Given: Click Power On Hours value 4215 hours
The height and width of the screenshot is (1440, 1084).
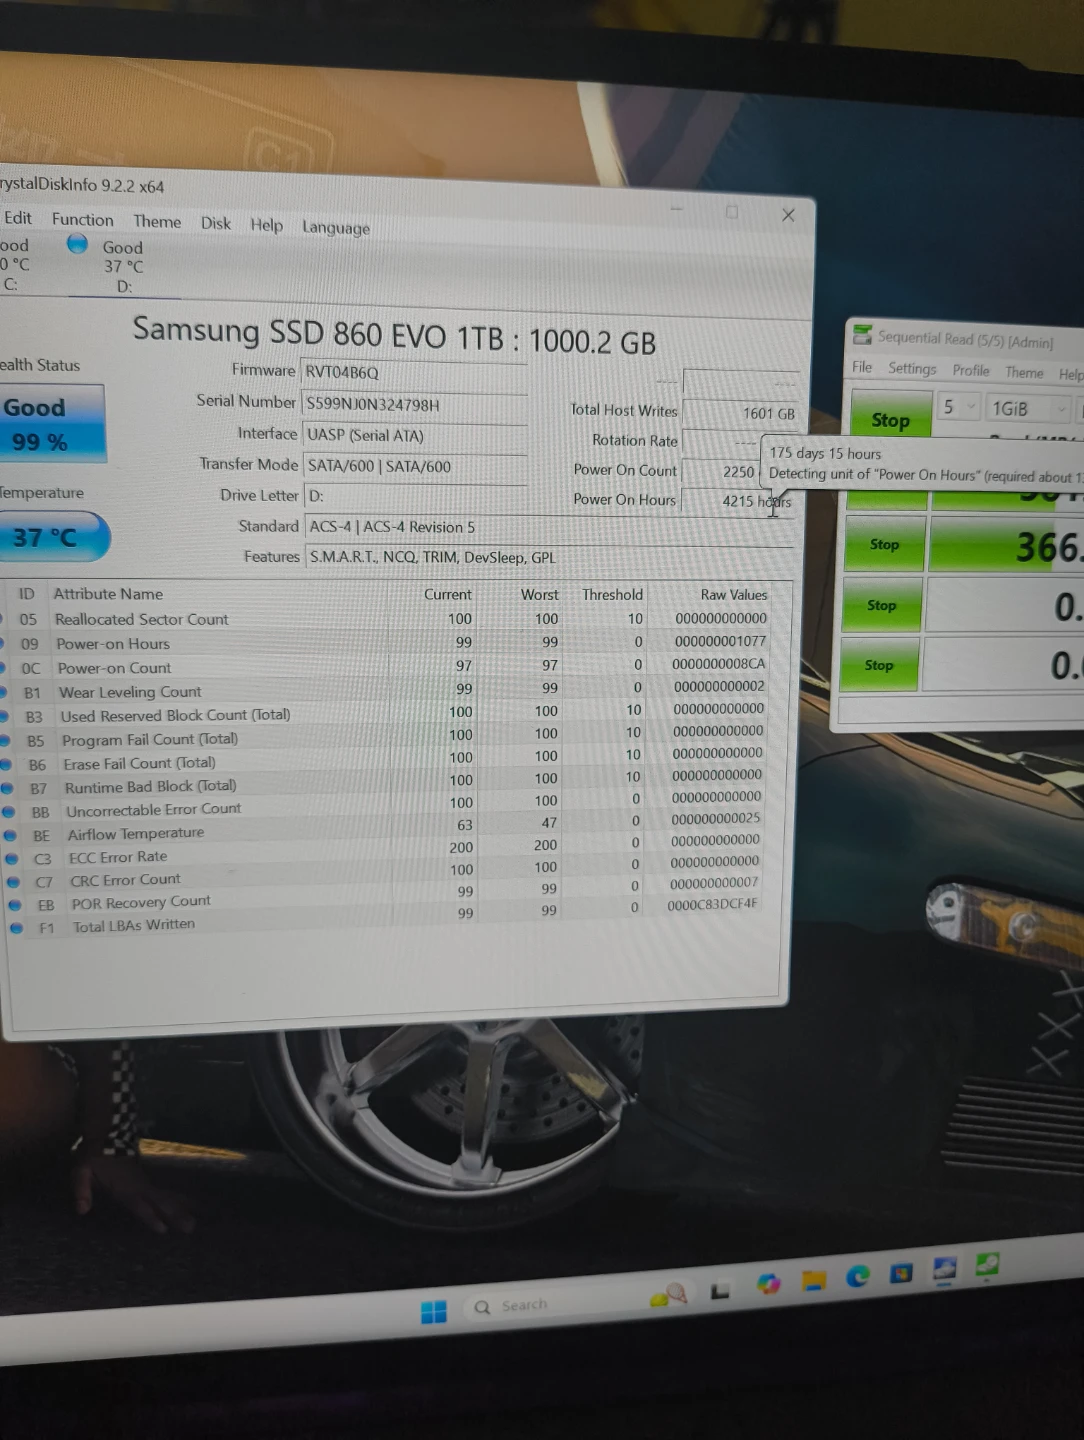Looking at the screenshot, I should coord(738,501).
